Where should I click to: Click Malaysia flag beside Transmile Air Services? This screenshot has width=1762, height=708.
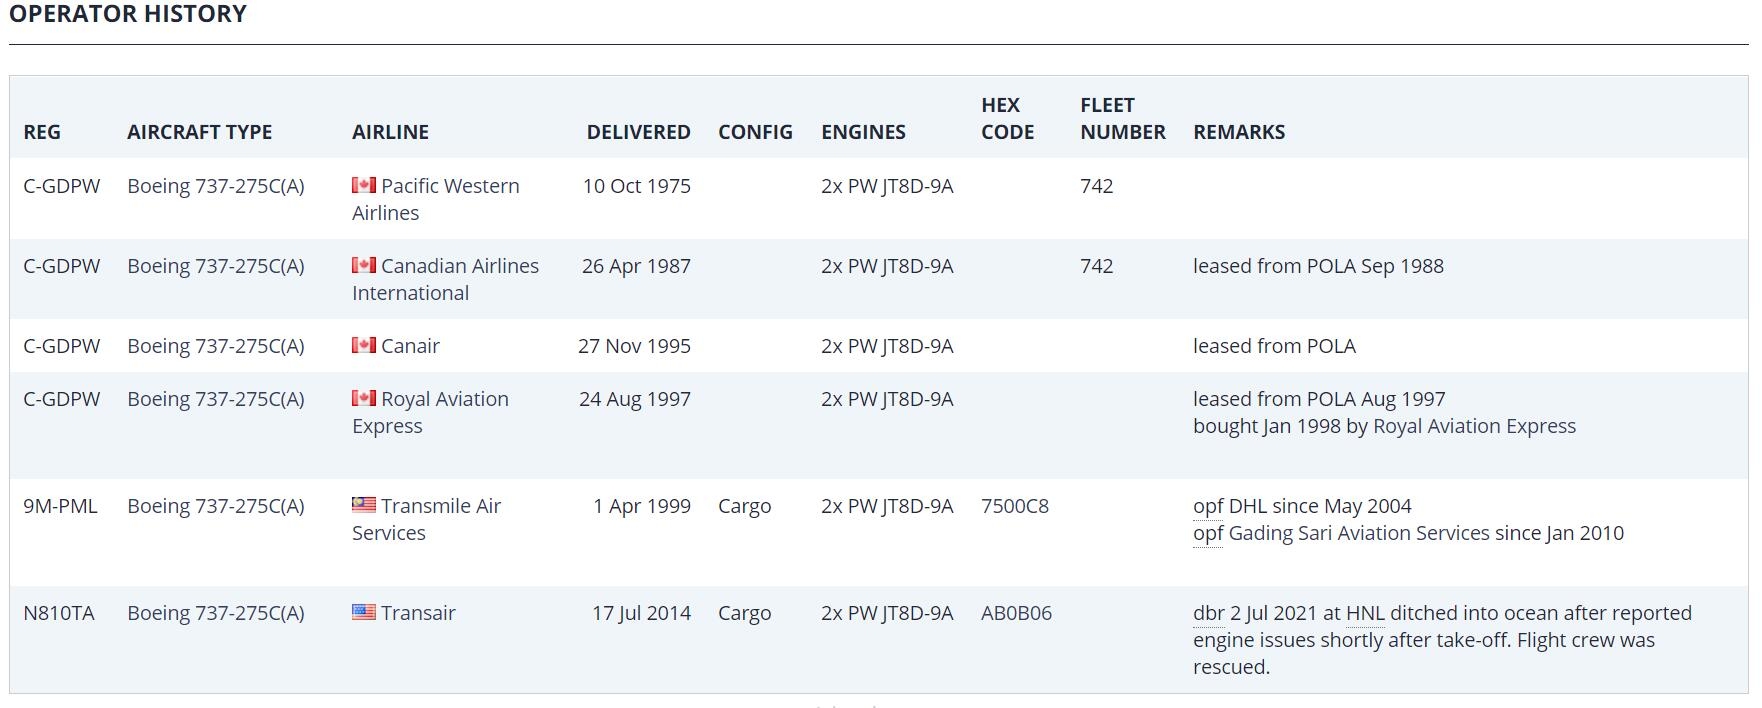364,505
